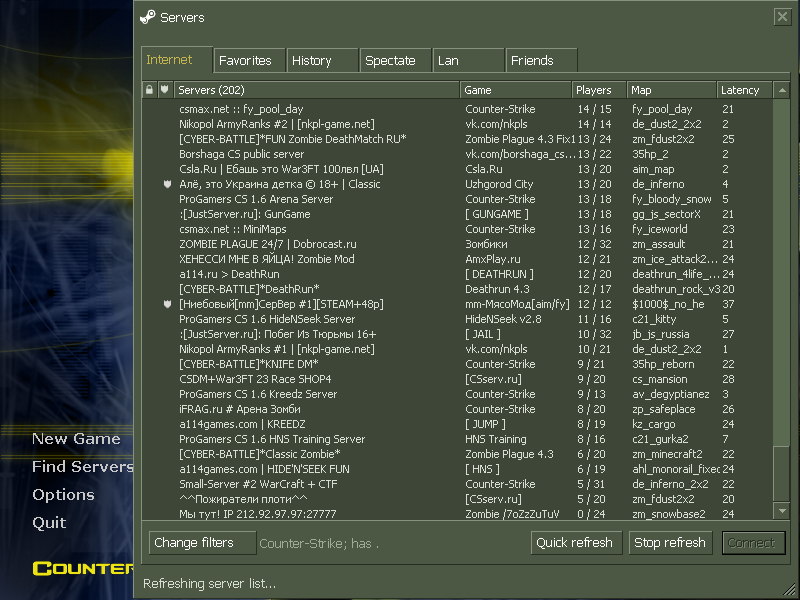Open the History tab

tap(322, 61)
